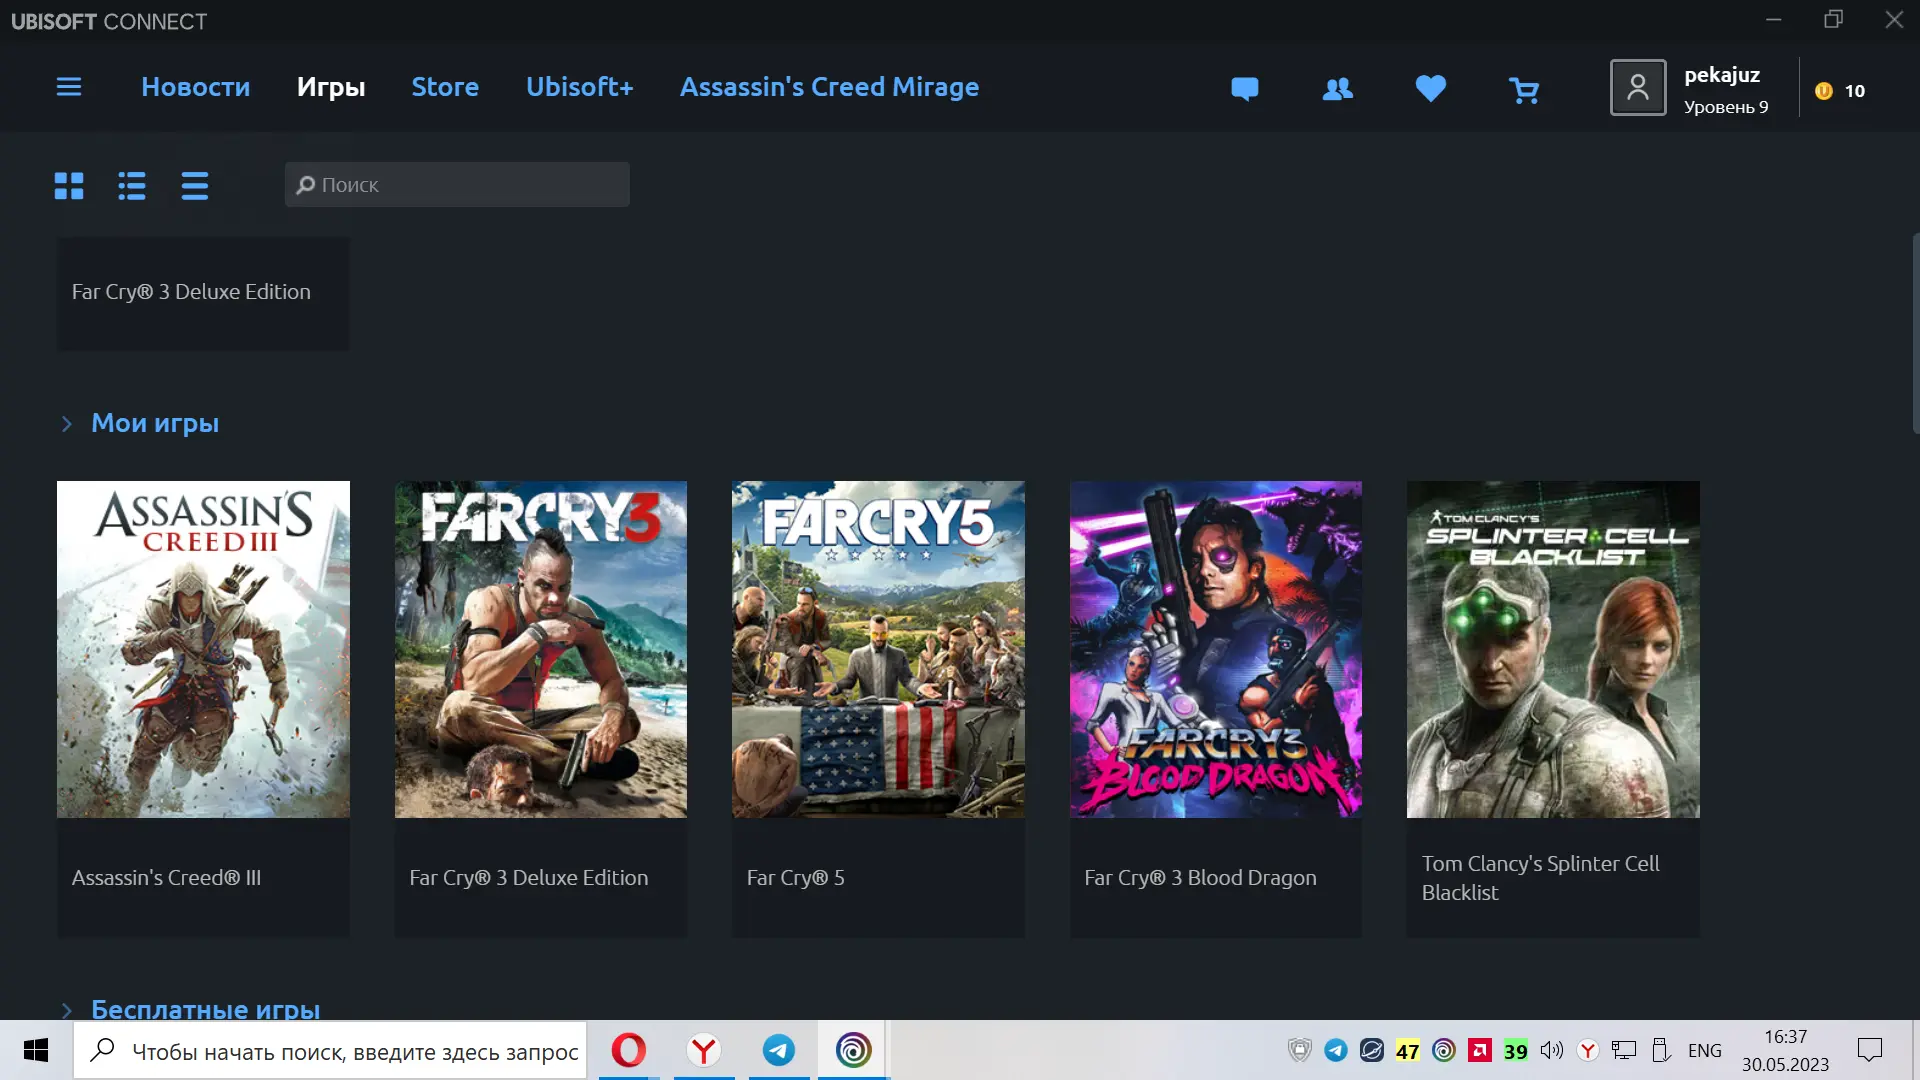Open Opera browser from taskbar

[x=629, y=1050]
